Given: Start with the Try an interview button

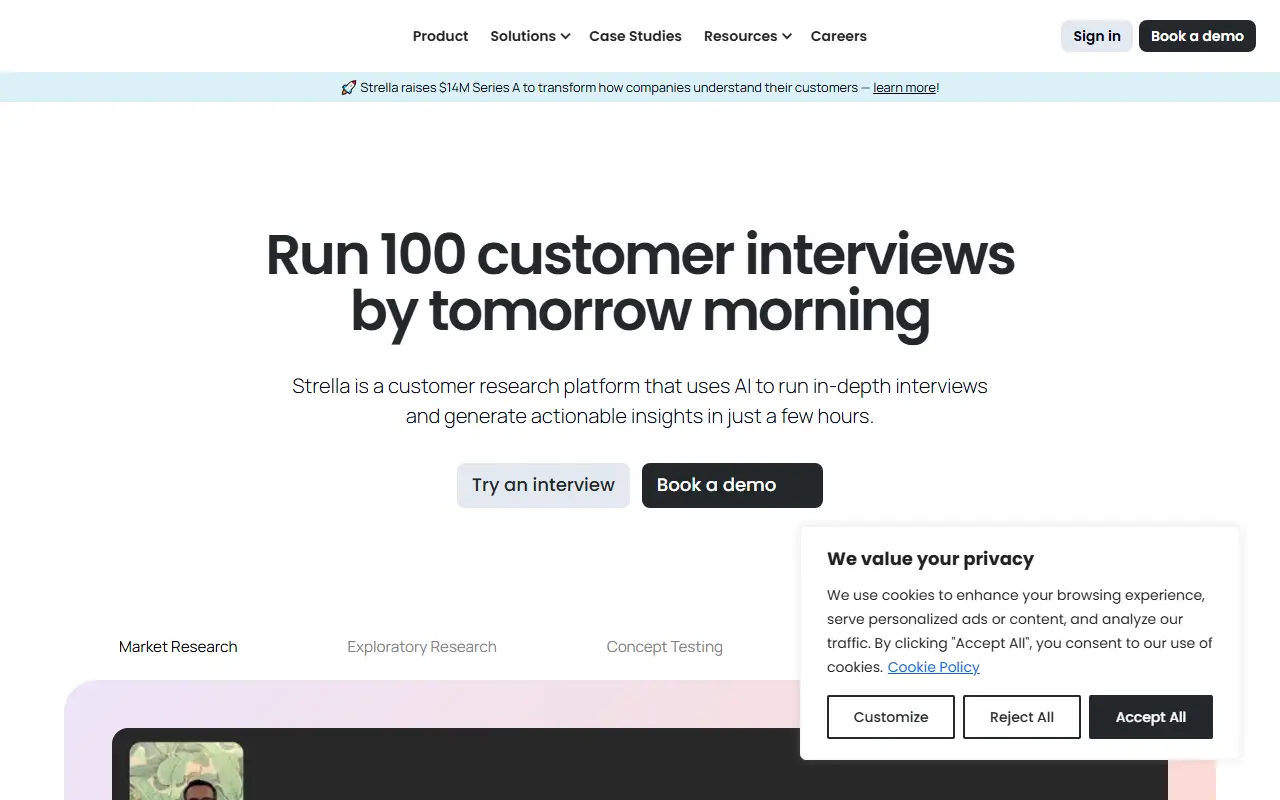Looking at the screenshot, I should click(543, 485).
